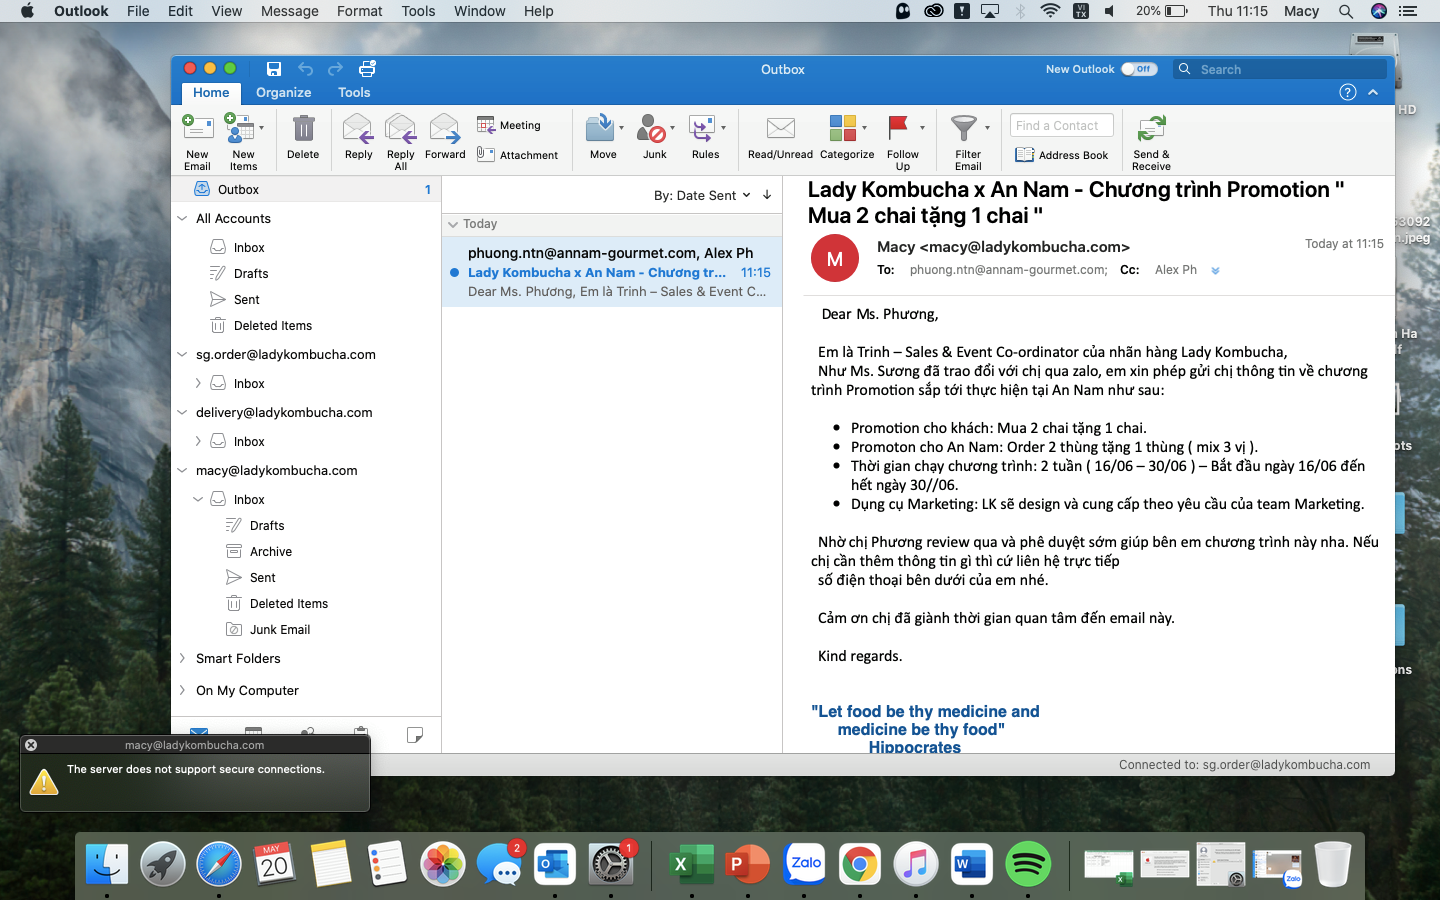
Task: Open the Format menu in menu bar
Action: 360,11
